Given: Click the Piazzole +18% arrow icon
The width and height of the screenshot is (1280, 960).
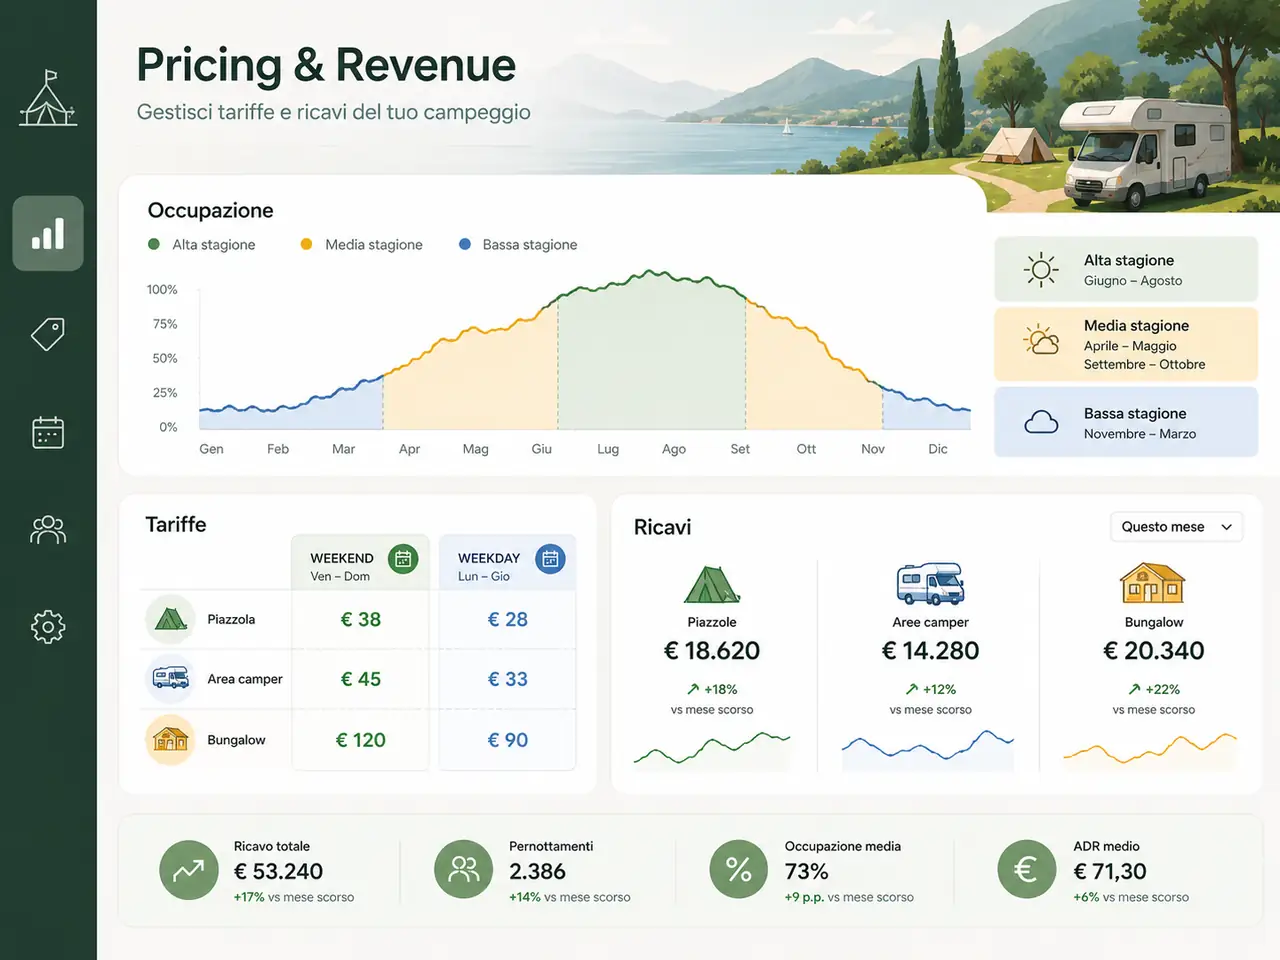Looking at the screenshot, I should point(693,689).
